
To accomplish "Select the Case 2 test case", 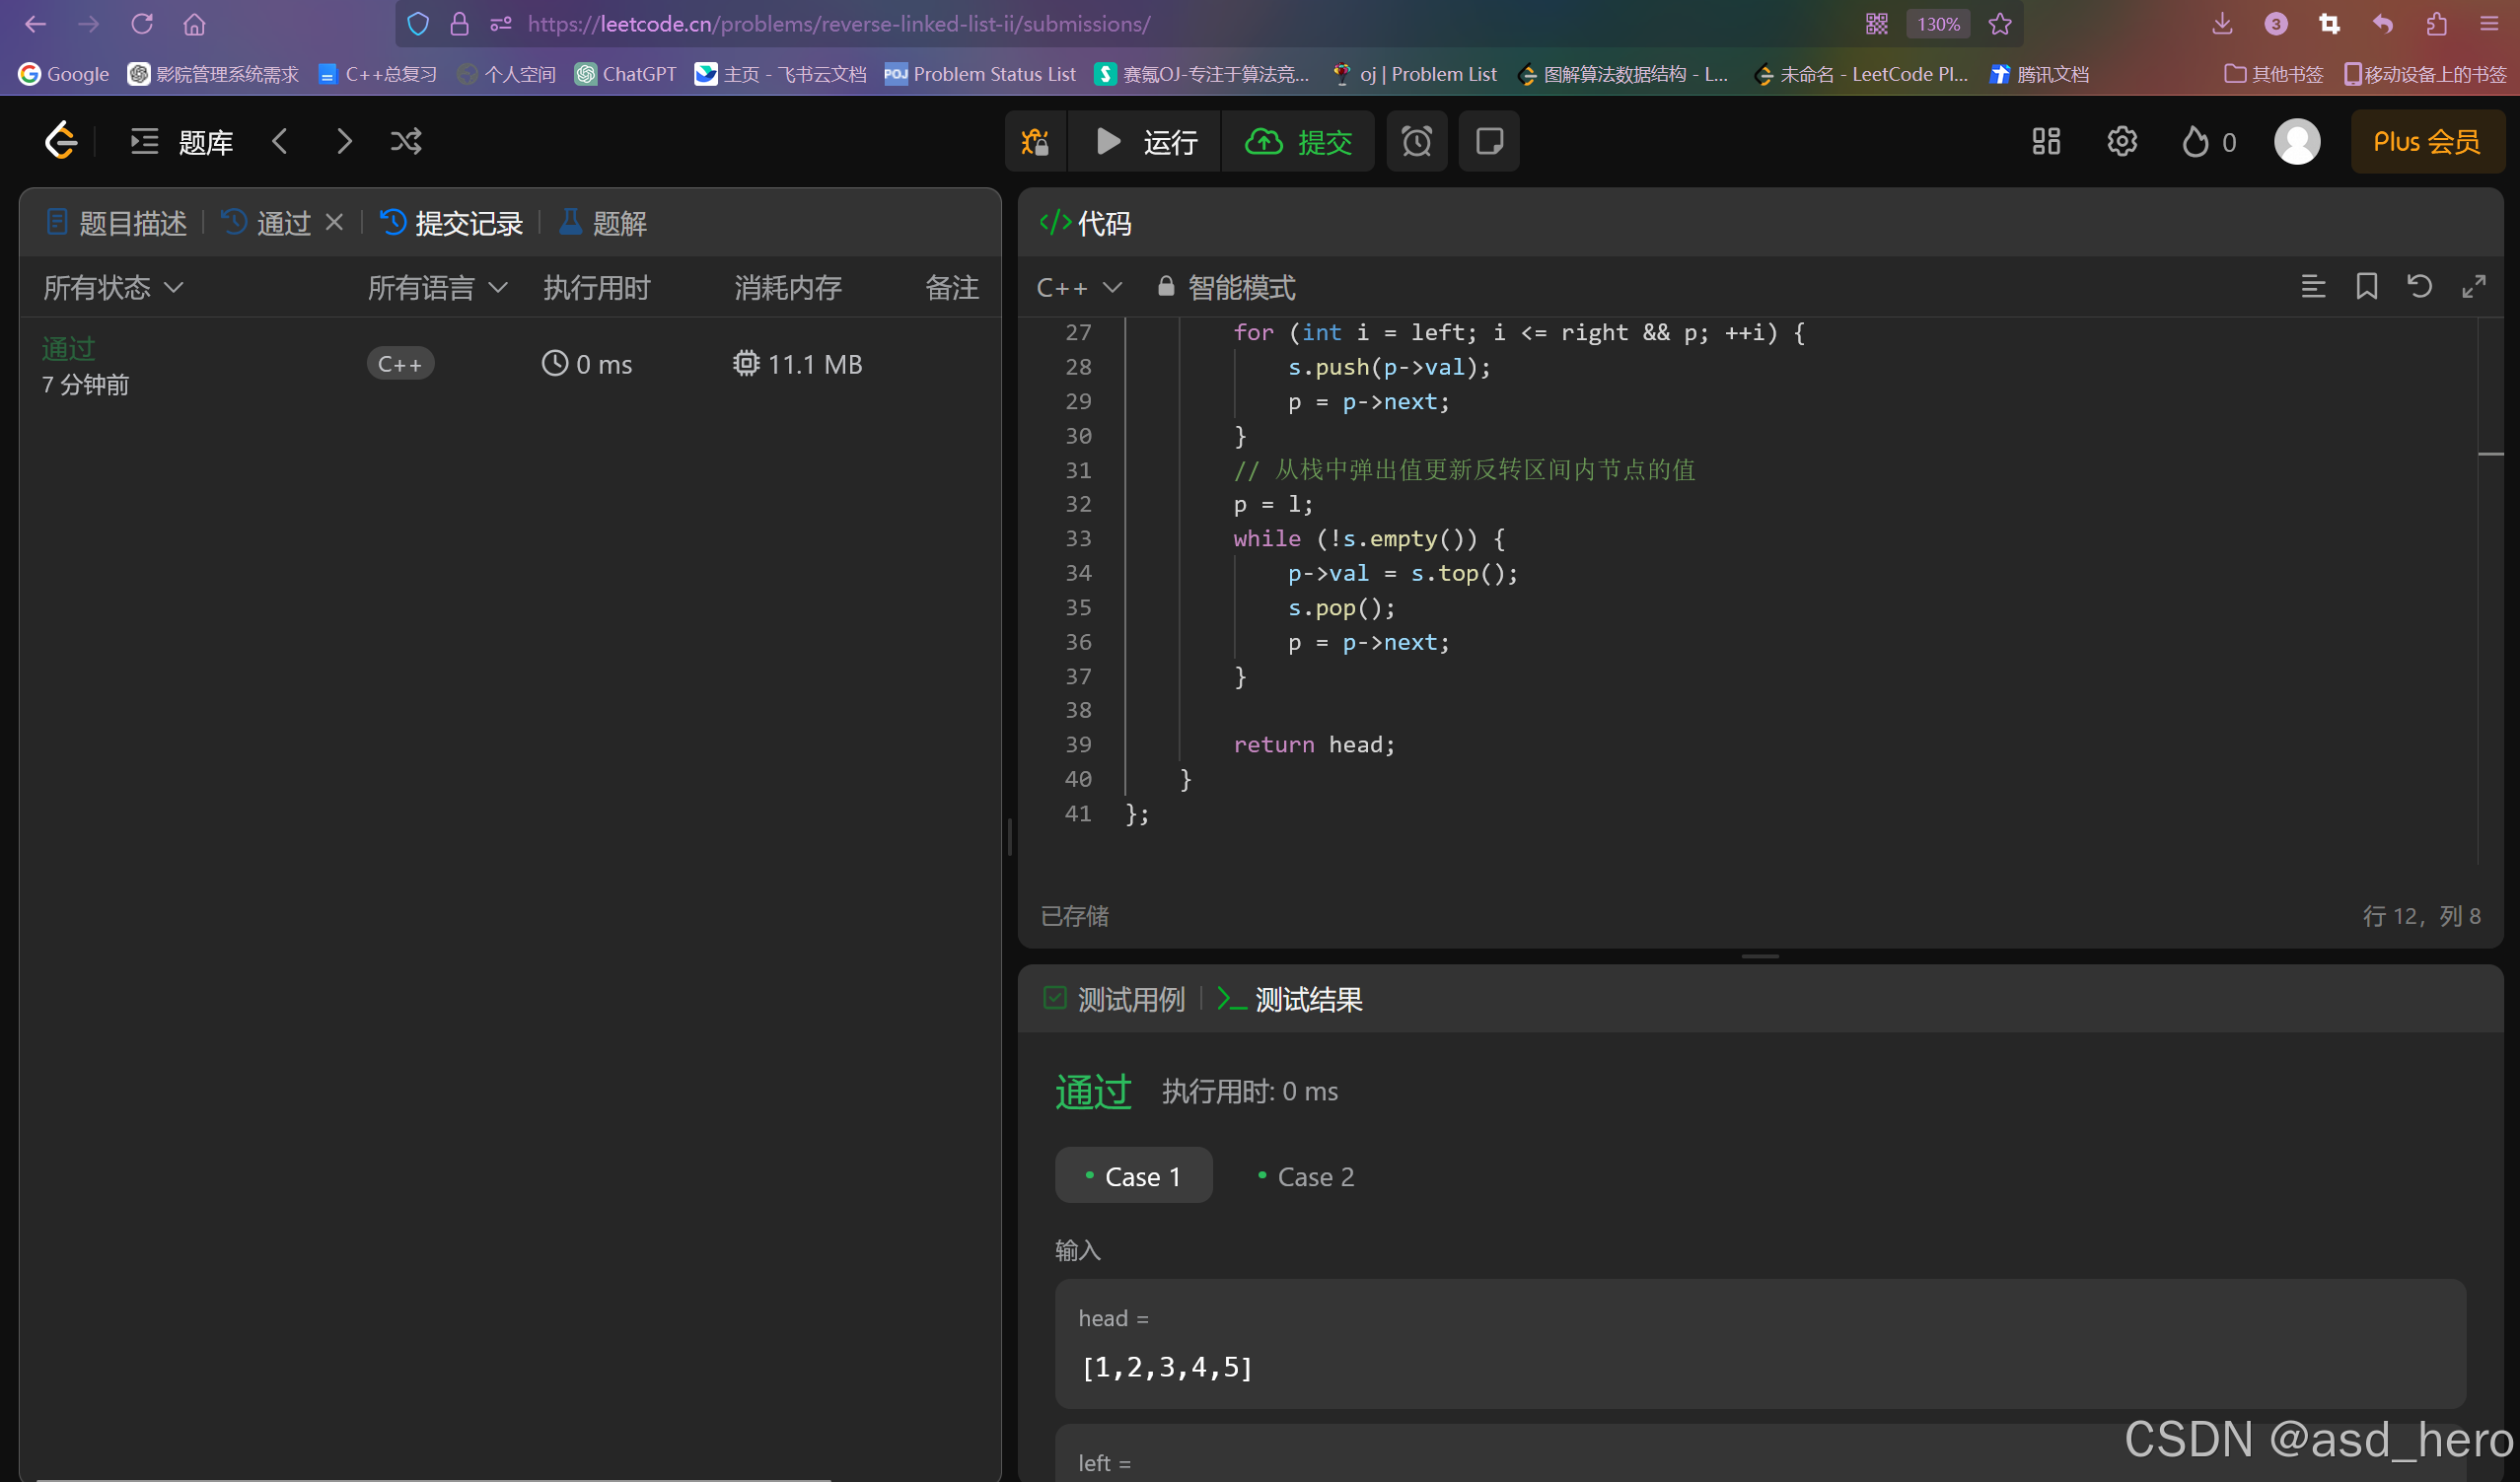I will (1306, 1176).
